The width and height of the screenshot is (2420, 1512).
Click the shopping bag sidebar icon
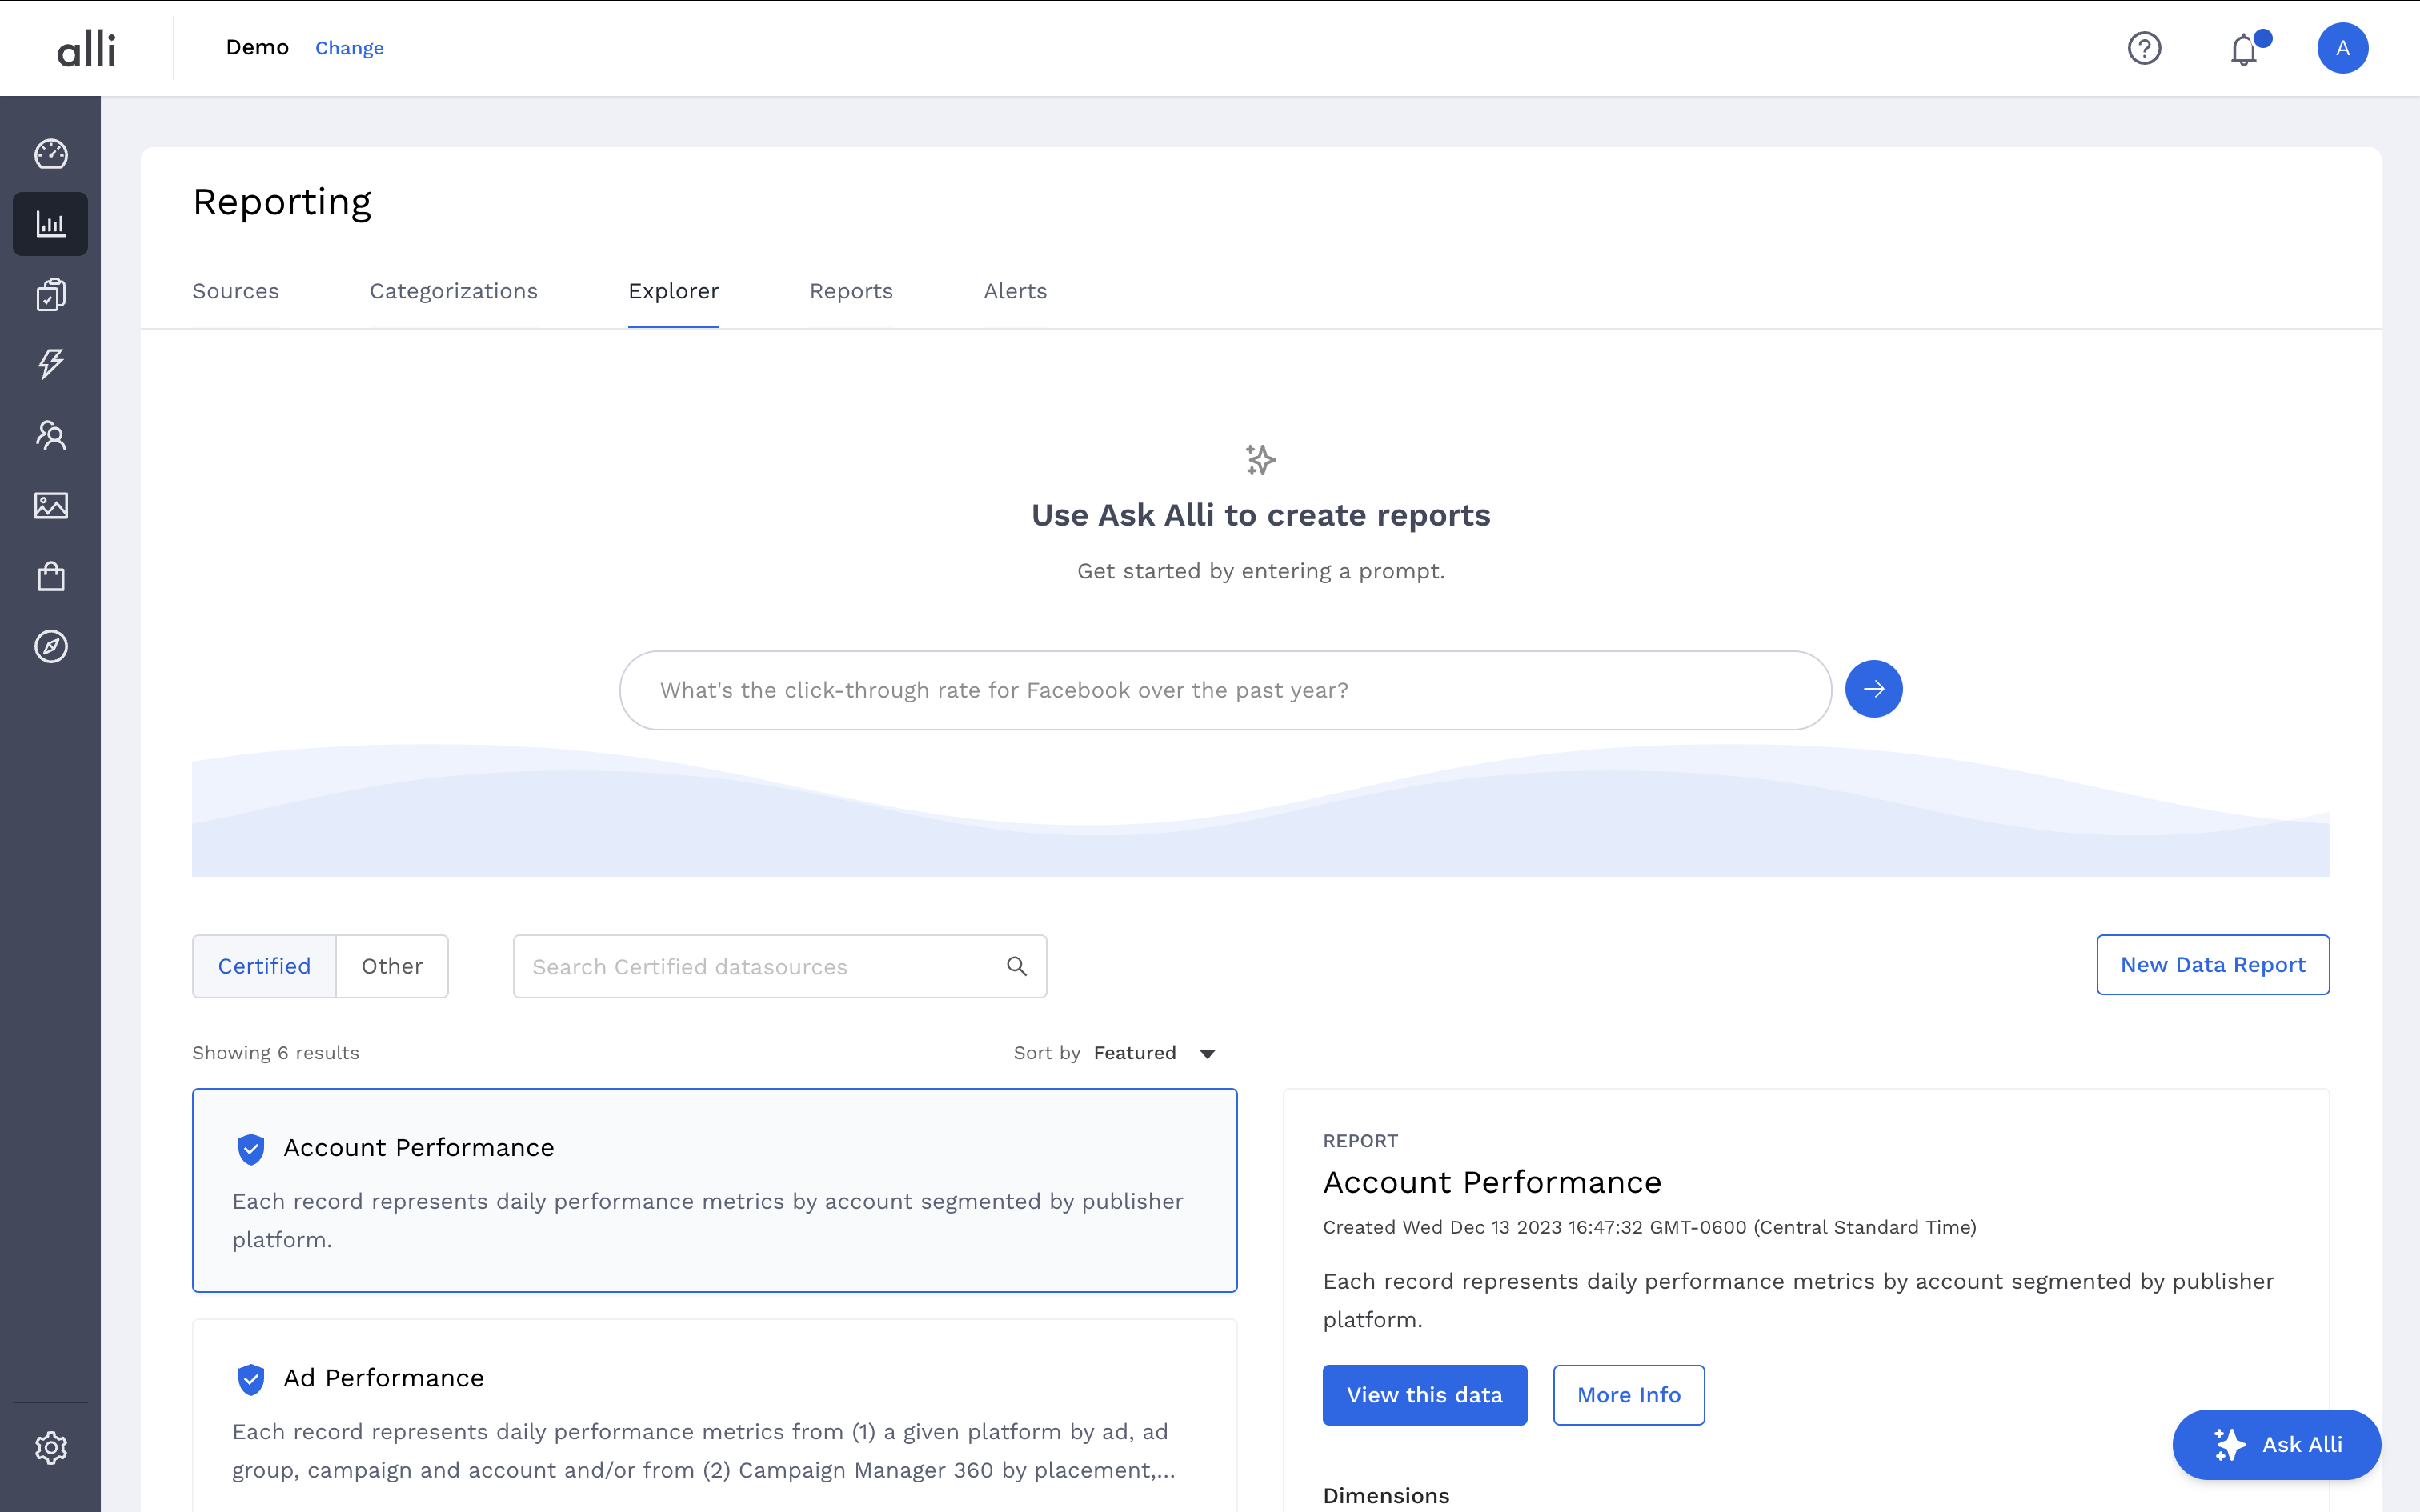click(x=50, y=577)
